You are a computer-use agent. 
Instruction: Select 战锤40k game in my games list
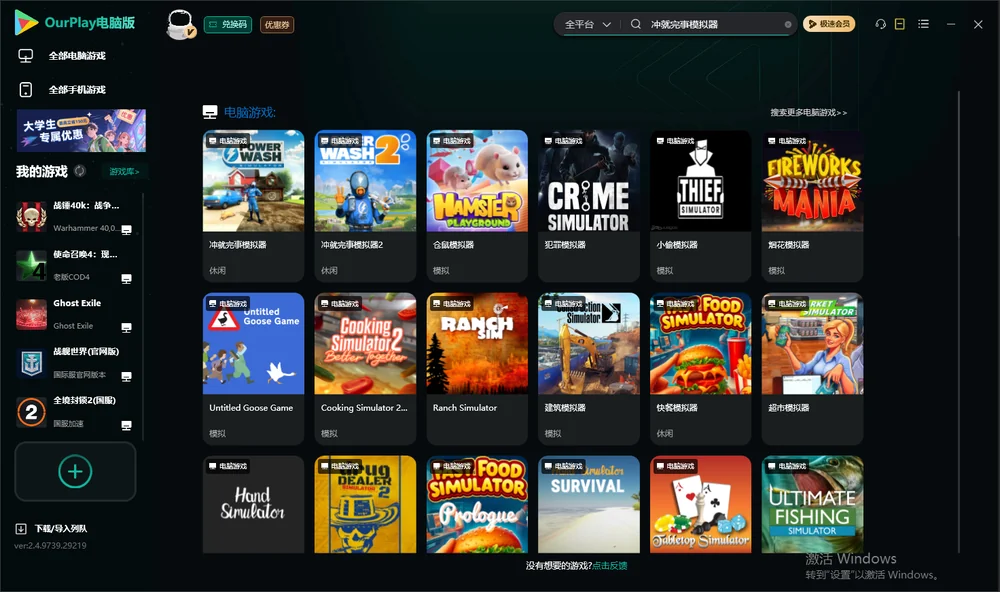click(75, 217)
